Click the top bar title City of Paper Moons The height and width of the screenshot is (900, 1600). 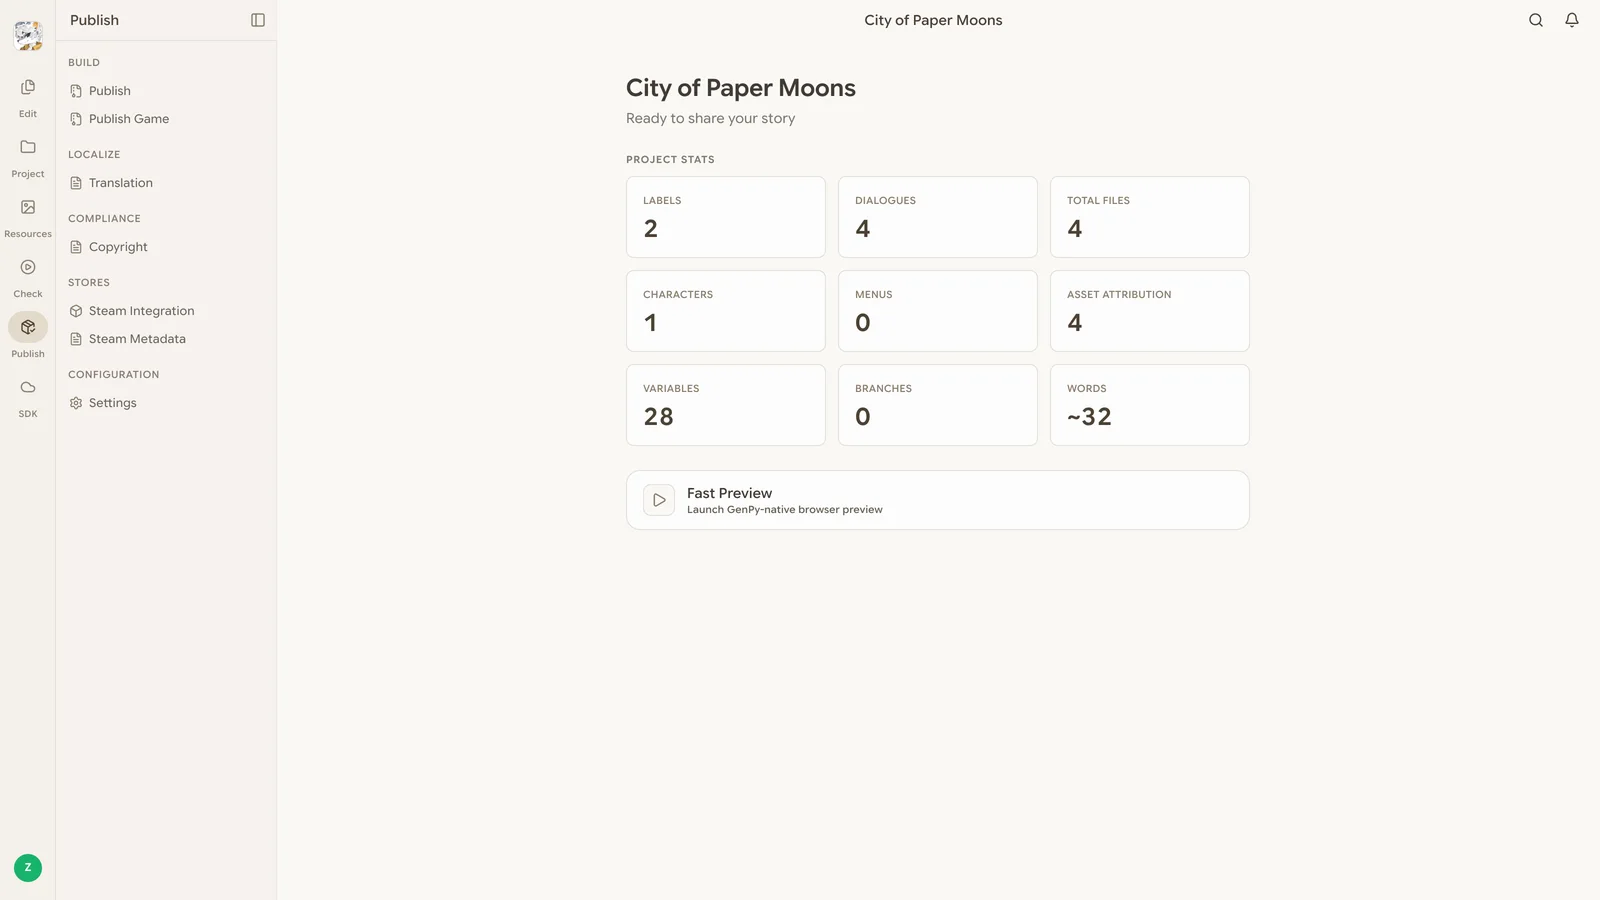click(933, 20)
